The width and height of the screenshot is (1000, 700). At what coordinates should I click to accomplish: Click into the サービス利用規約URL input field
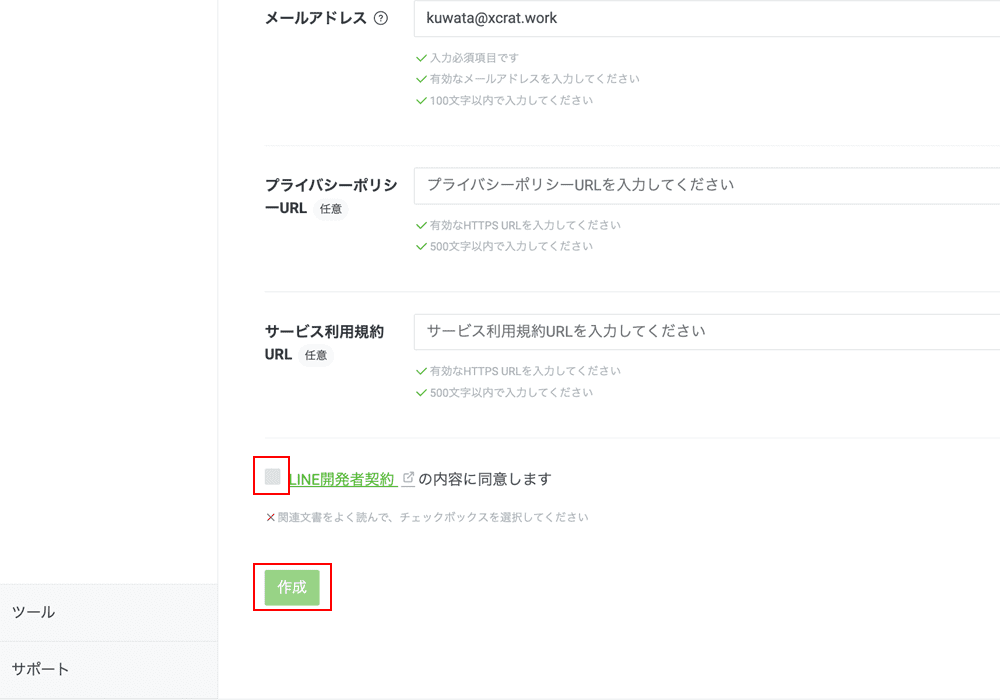(x=700, y=331)
